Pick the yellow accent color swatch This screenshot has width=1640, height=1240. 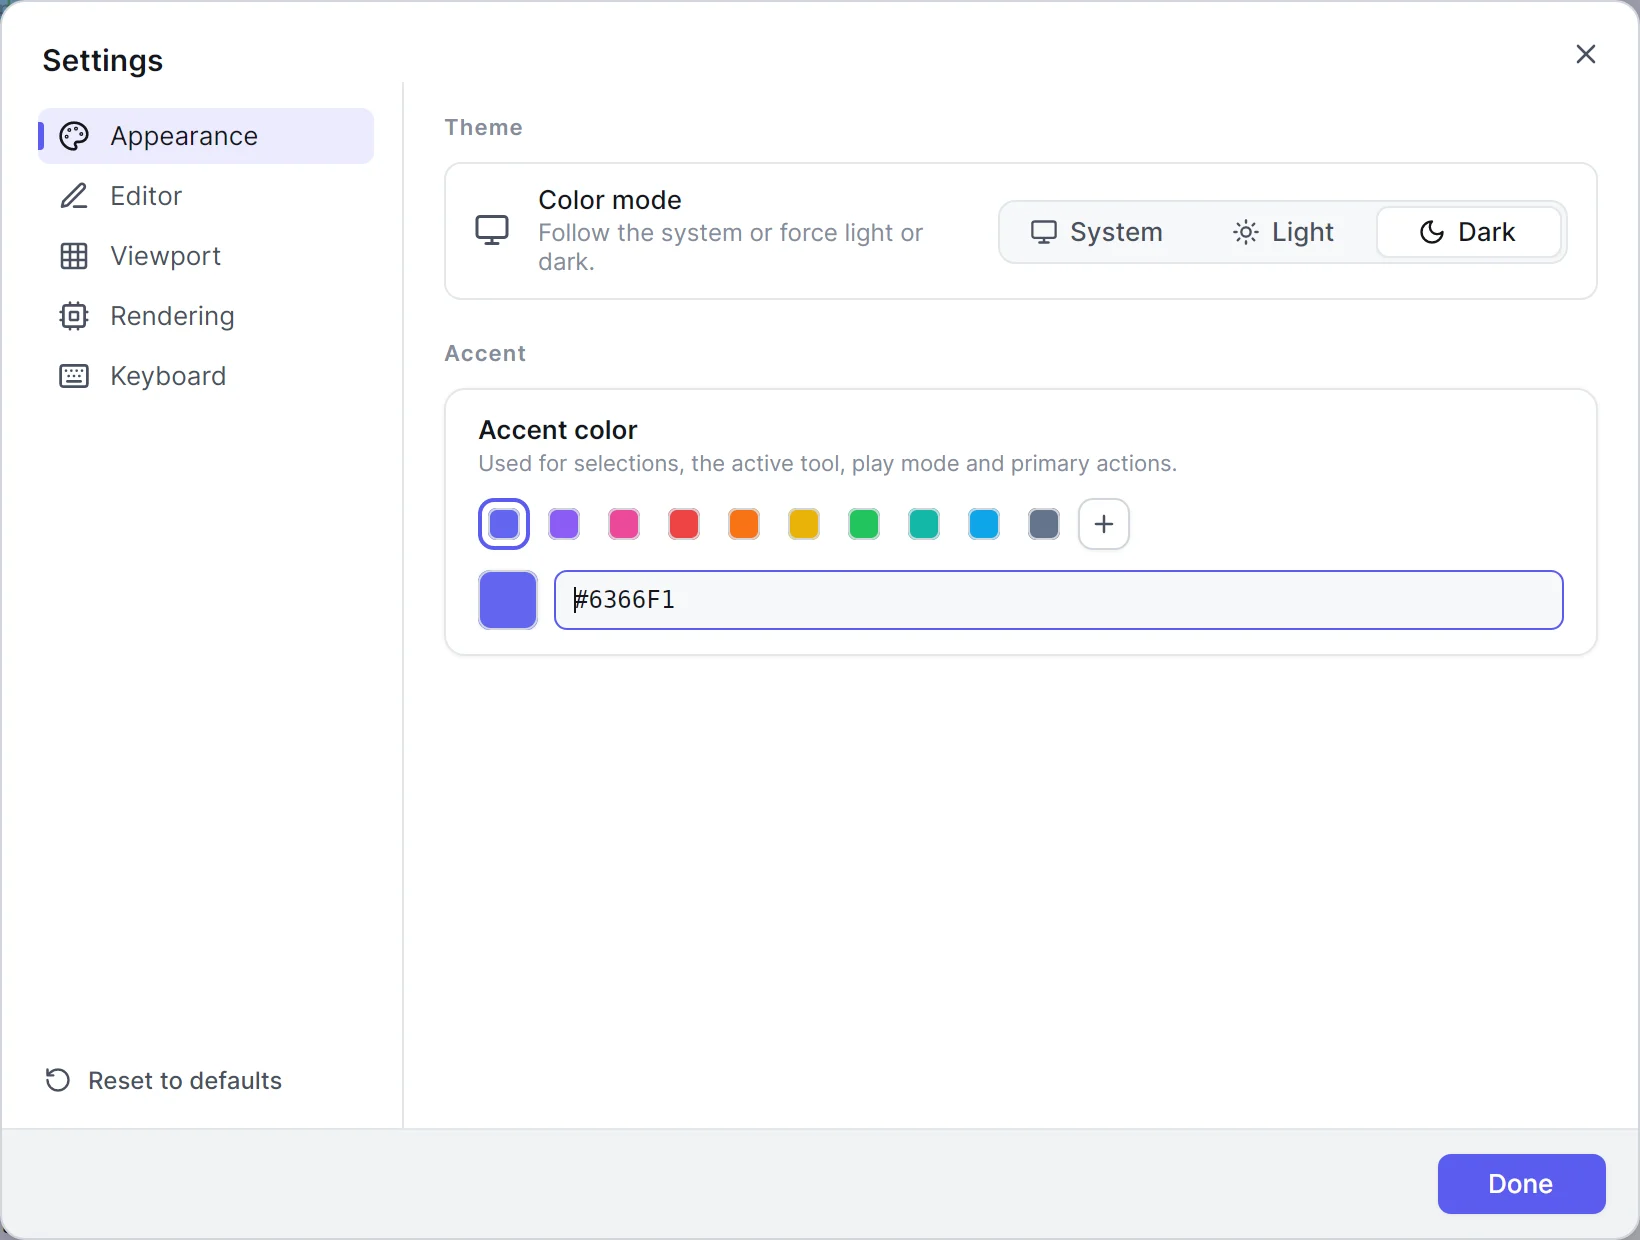[x=804, y=524]
